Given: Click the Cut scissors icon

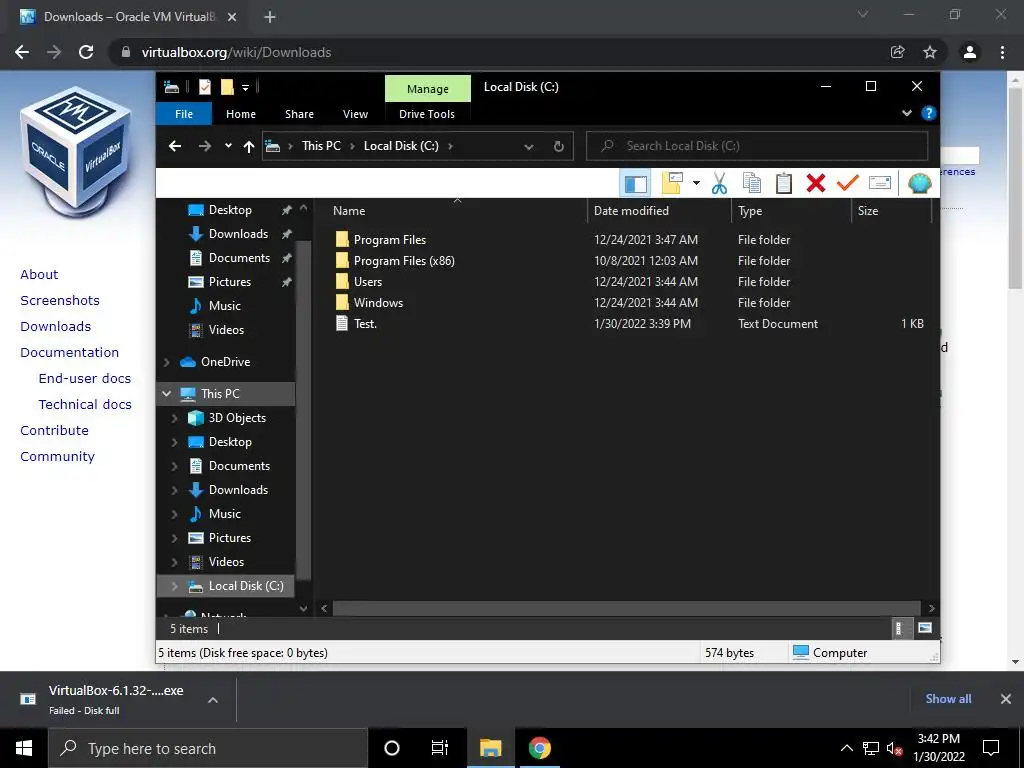Looking at the screenshot, I should 719,184.
